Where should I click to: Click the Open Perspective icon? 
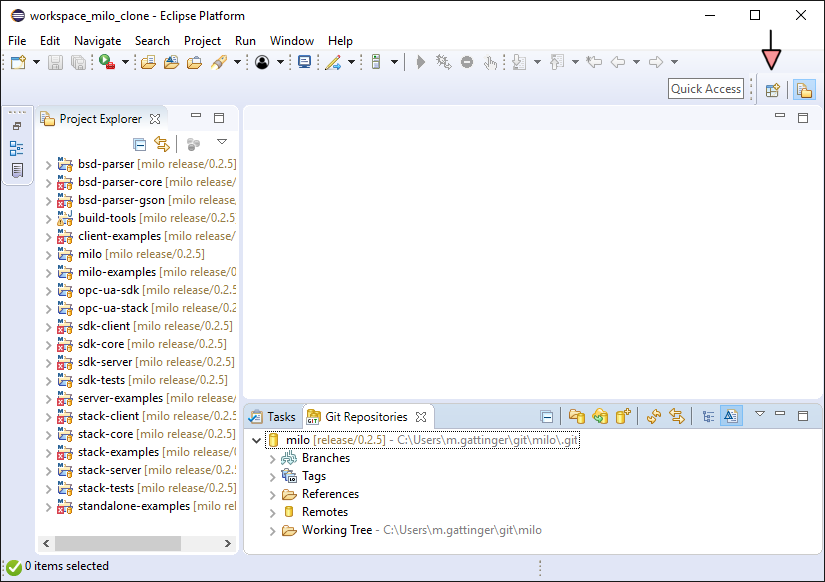click(x=772, y=90)
